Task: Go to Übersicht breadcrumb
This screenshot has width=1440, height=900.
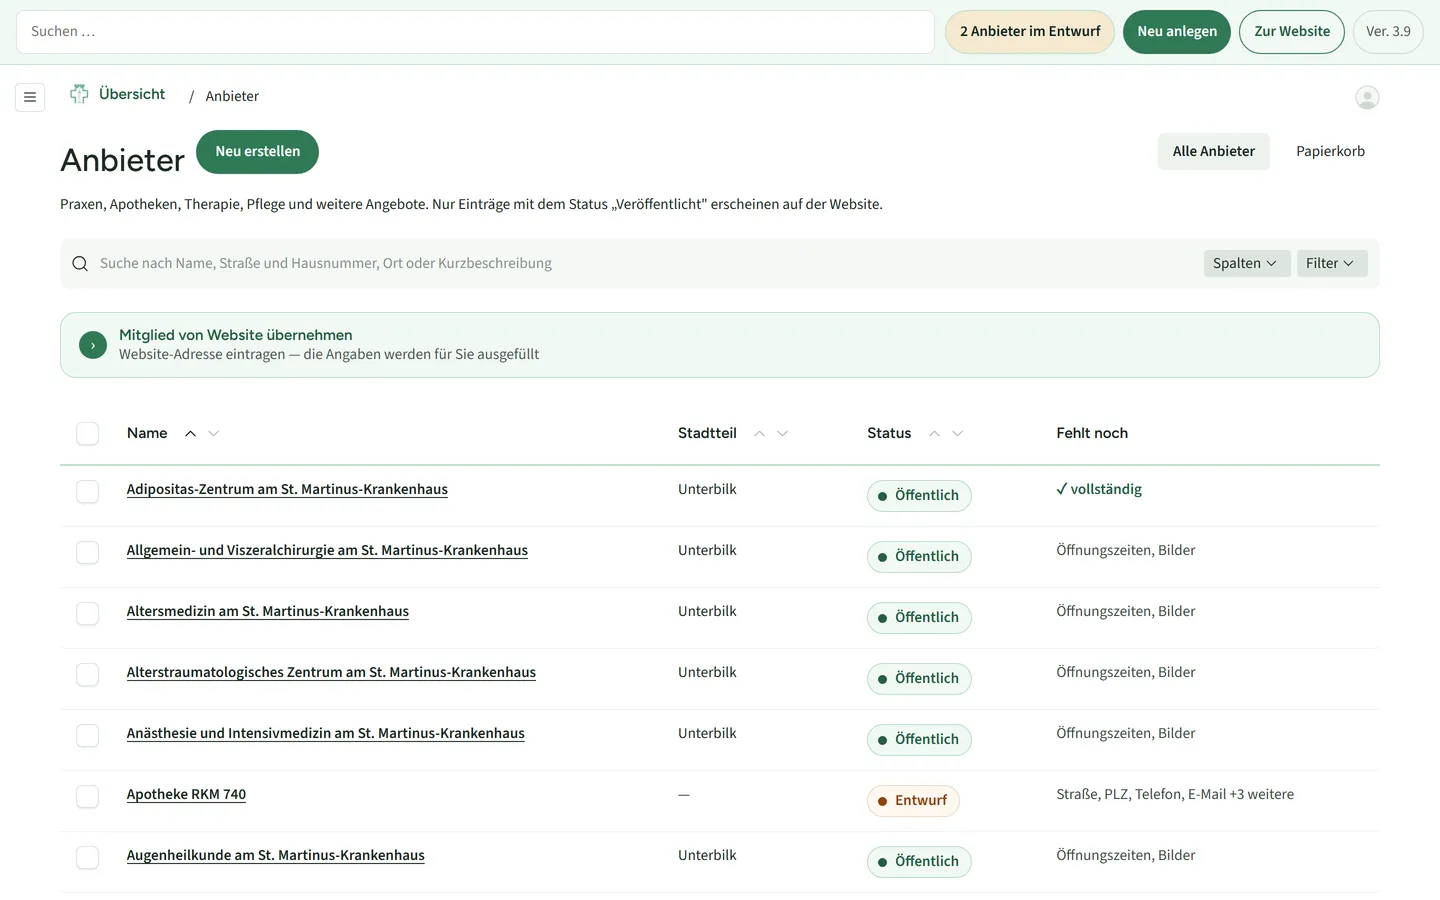Action: click(x=132, y=94)
